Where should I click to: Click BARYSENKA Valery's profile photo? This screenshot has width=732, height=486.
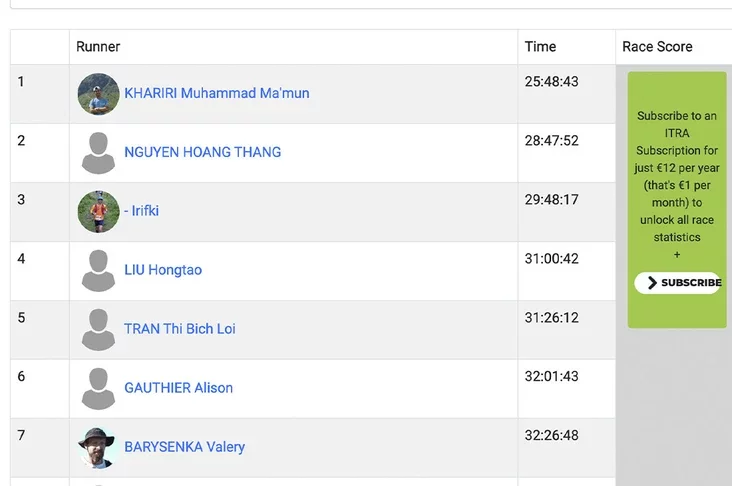pyautogui.click(x=98, y=447)
